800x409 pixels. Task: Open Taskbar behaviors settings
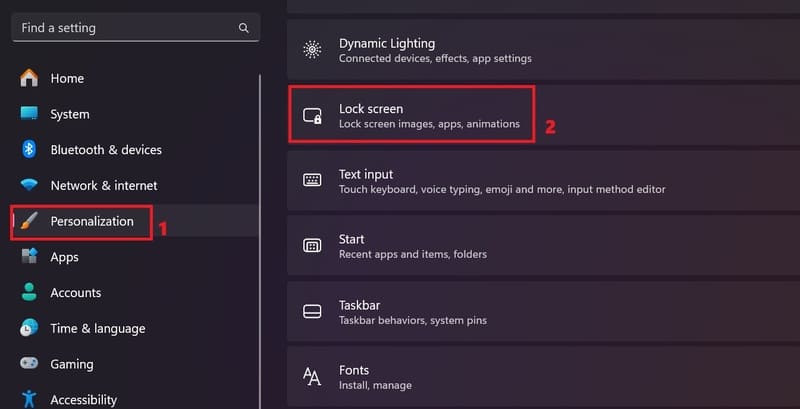[543, 312]
